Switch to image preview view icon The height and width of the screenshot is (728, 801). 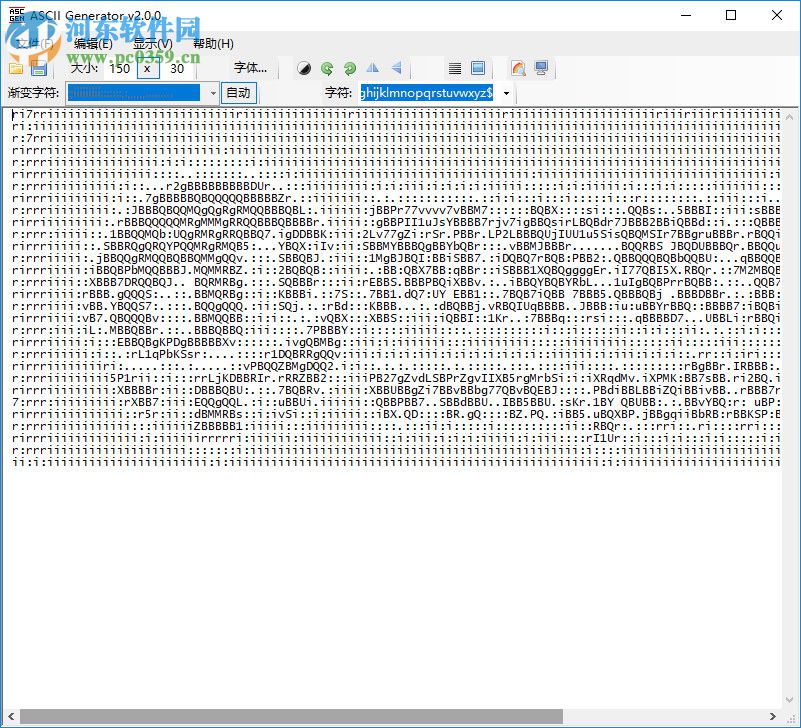click(480, 68)
